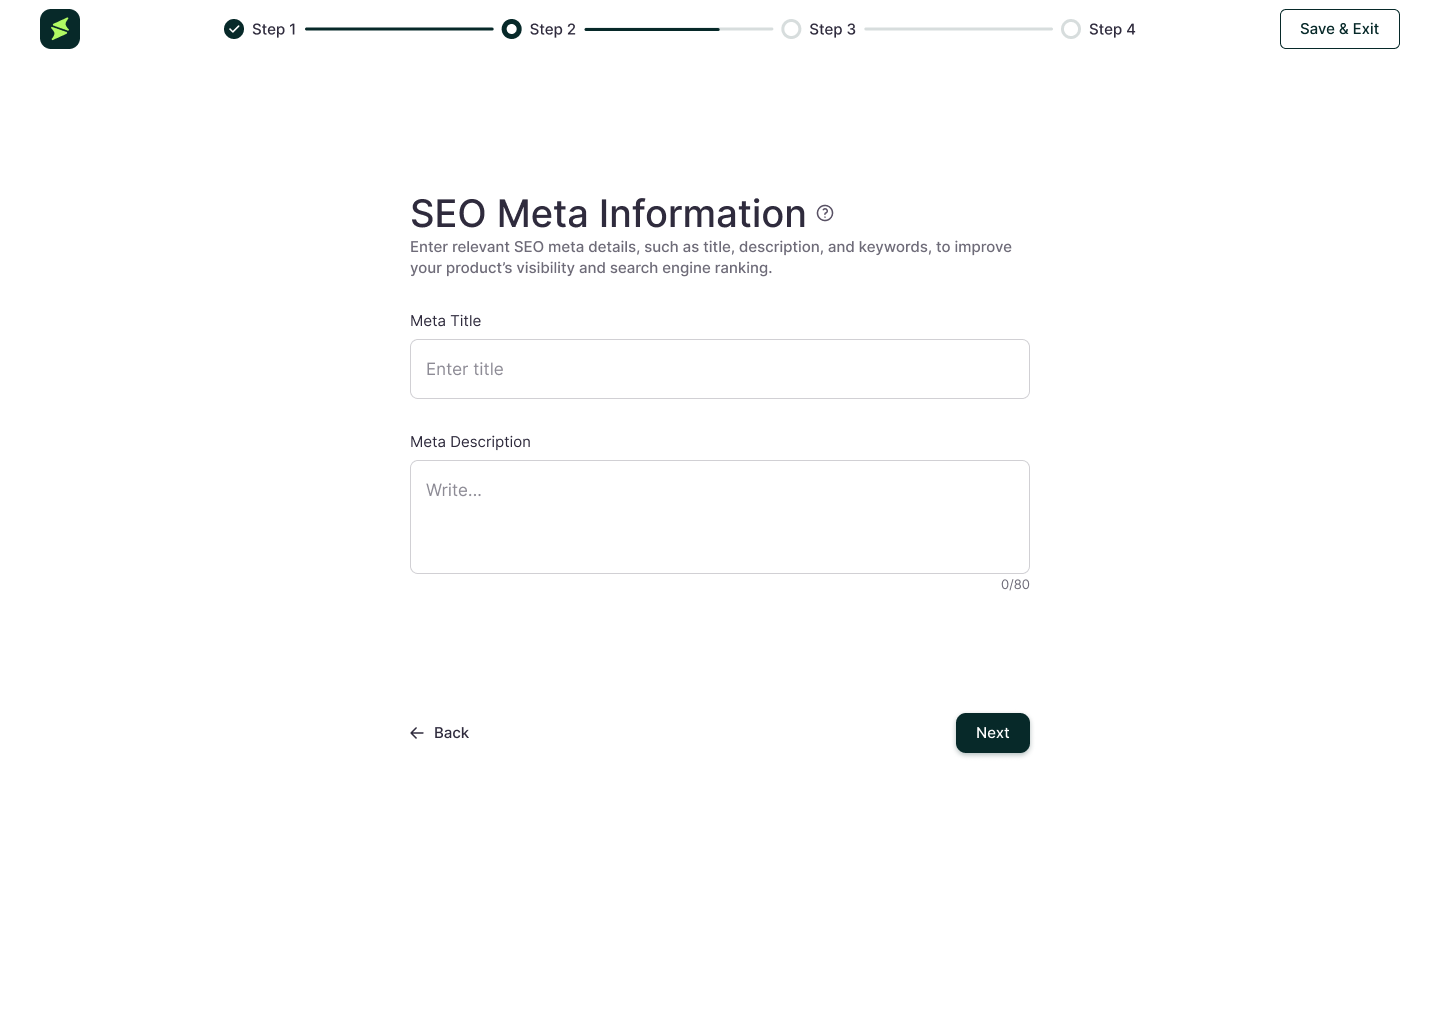
Task: Select the Step 3 empty circle indicator
Action: [x=791, y=29]
